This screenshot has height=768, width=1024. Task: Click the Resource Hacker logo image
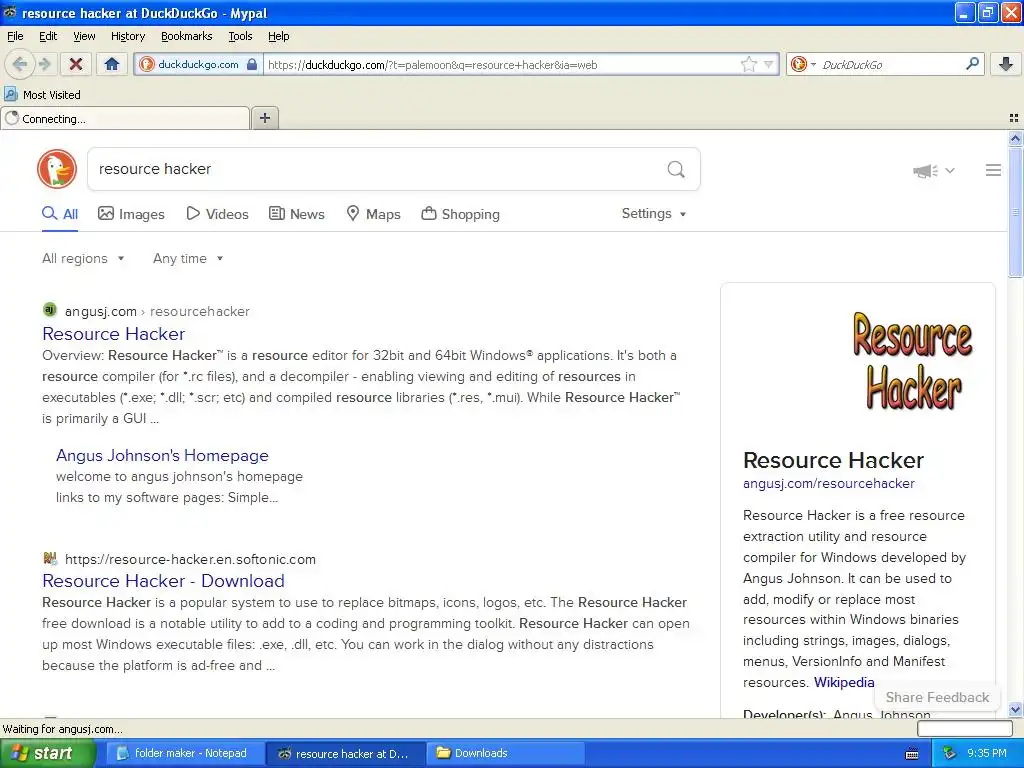coord(913,360)
